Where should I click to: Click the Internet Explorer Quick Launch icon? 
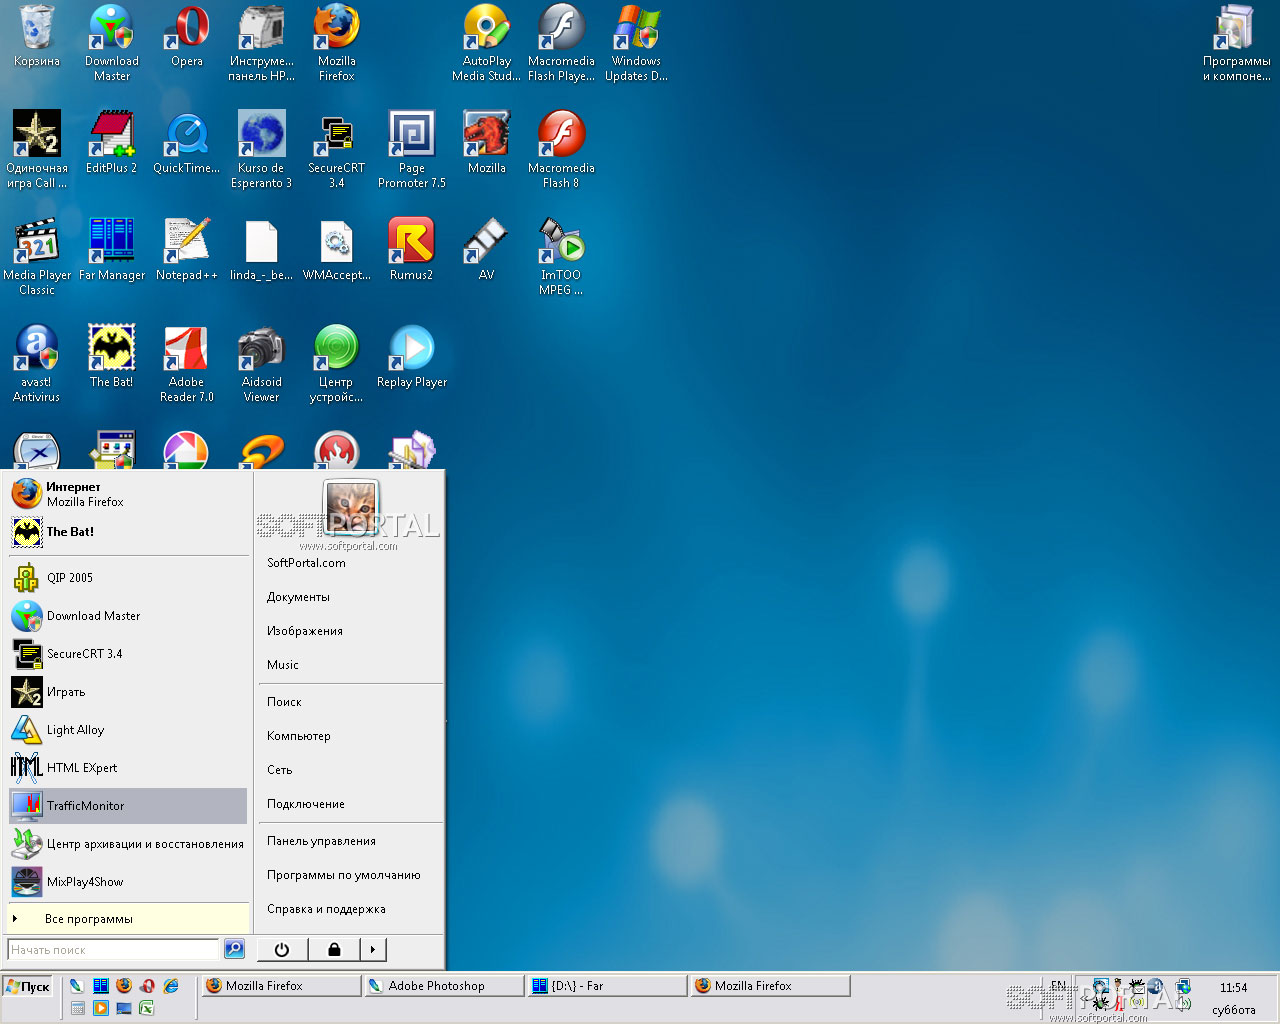coord(171,986)
